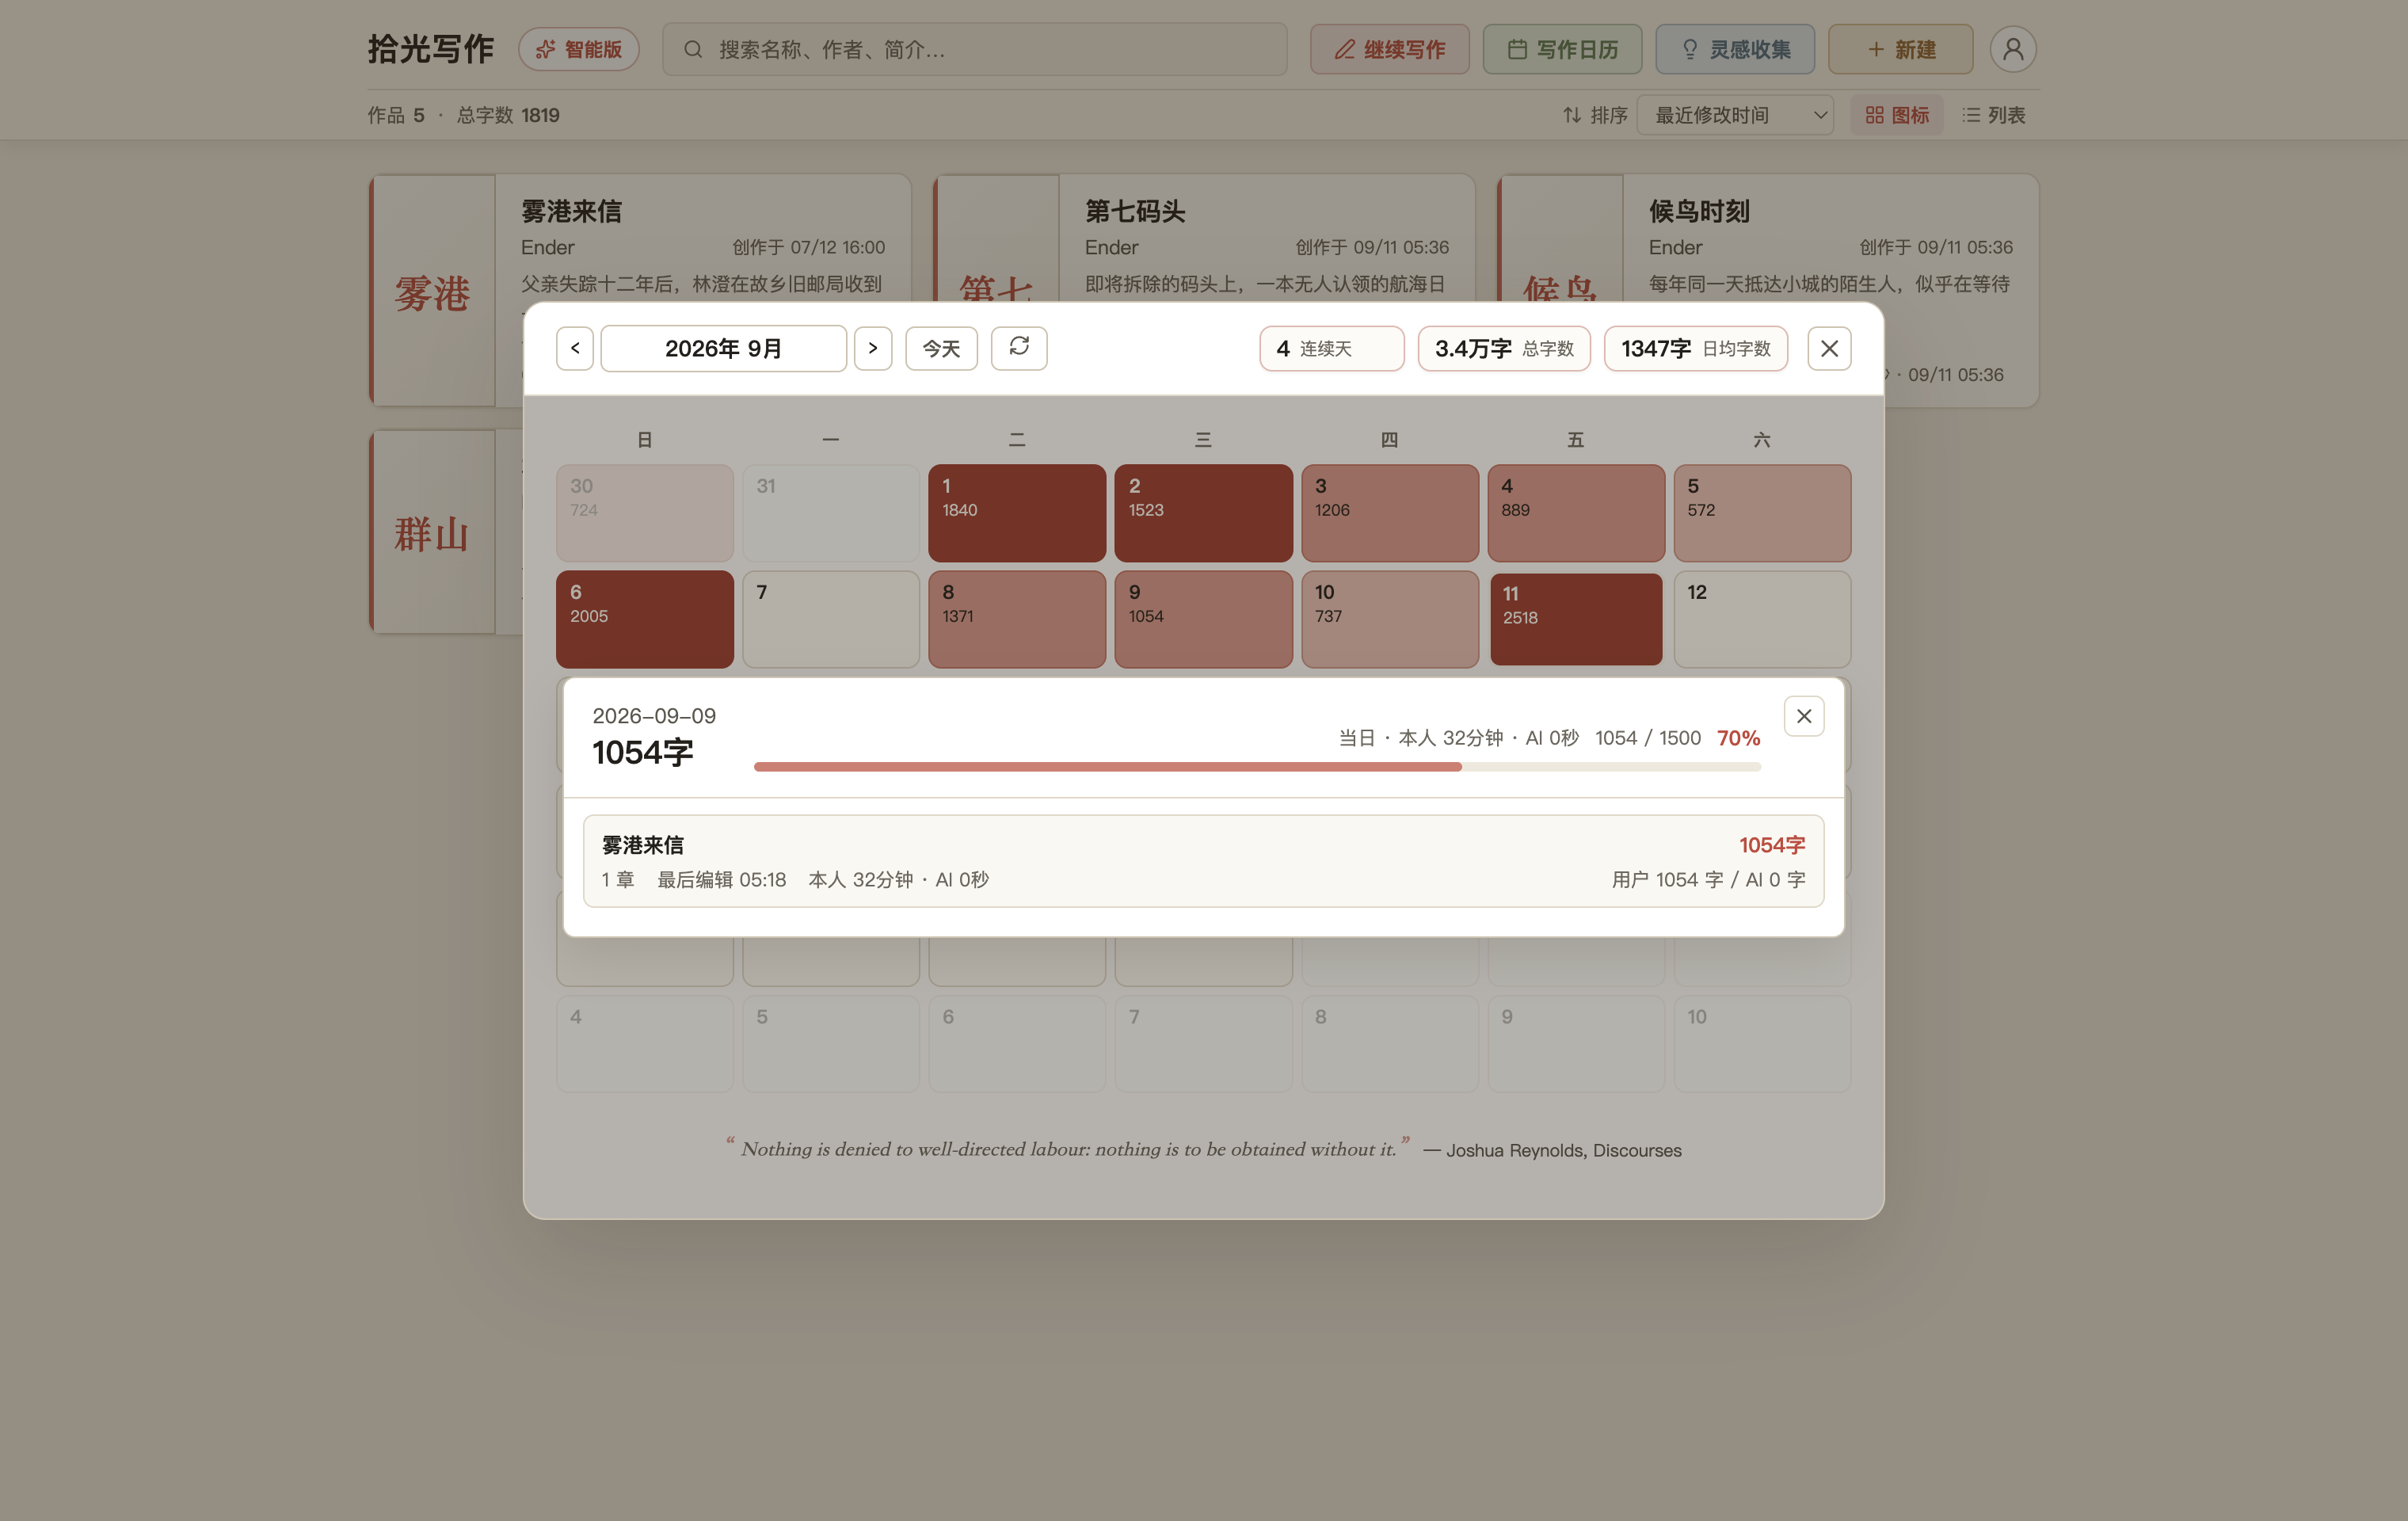This screenshot has height=1521, width=2408.
Task: Refresh the writing calendar
Action: 1019,348
